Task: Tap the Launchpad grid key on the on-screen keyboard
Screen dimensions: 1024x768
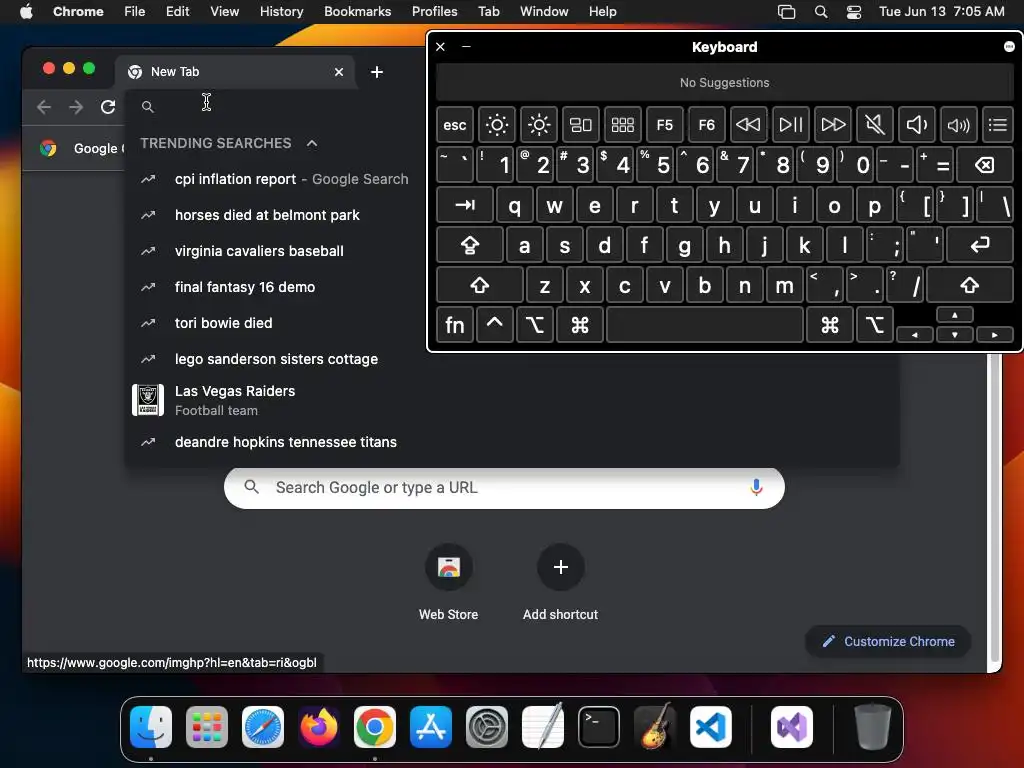Action: [622, 125]
